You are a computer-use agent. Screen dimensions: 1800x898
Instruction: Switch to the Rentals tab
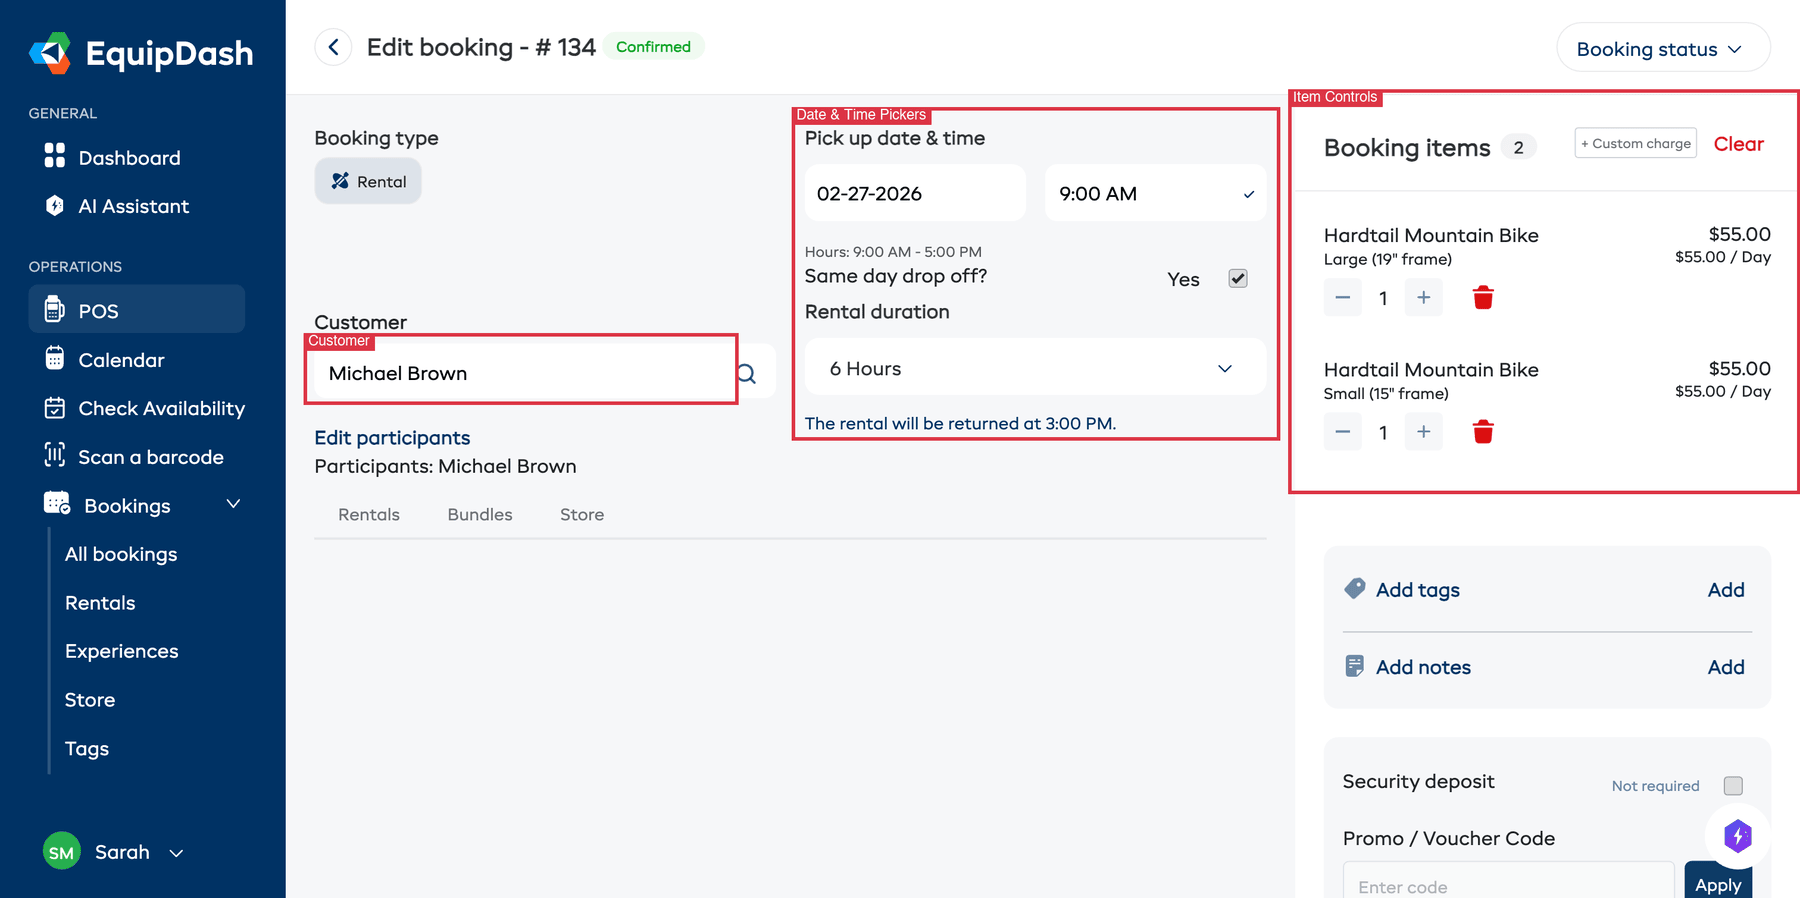click(x=369, y=514)
